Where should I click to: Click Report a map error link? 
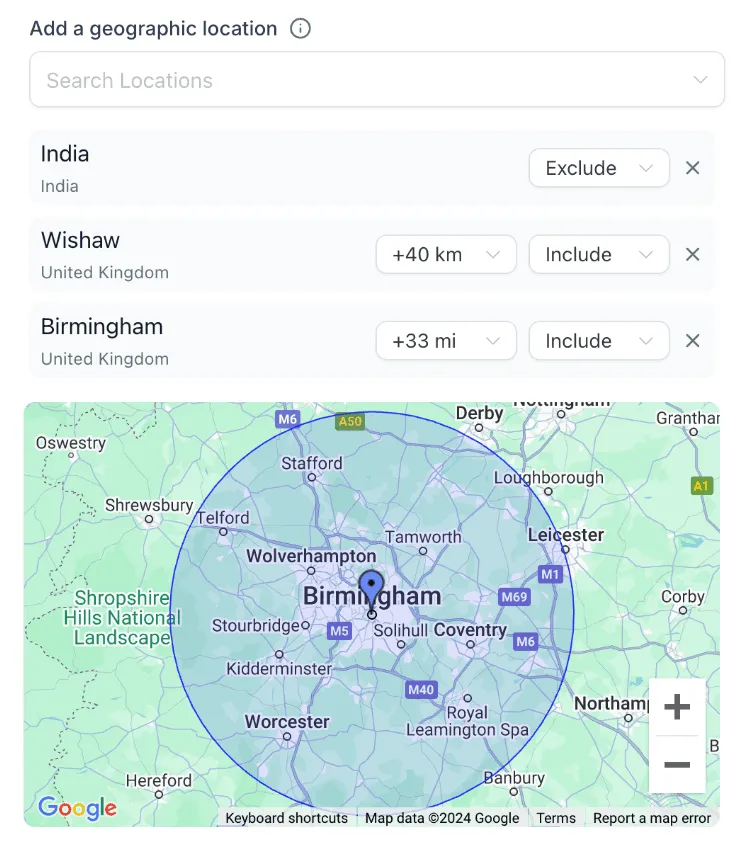click(651, 818)
